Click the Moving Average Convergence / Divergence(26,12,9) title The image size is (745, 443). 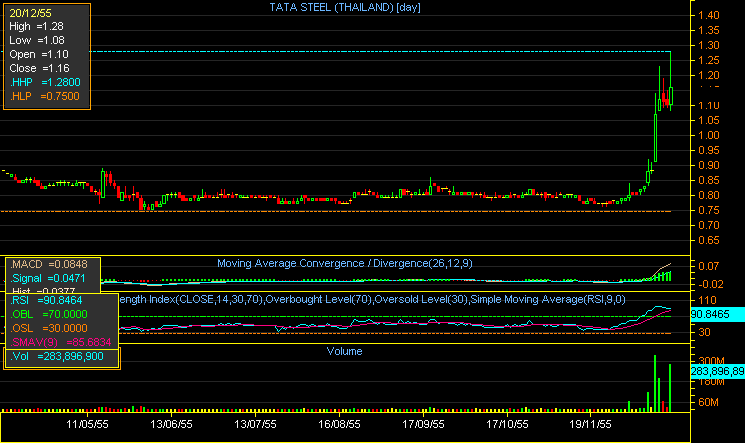click(345, 263)
